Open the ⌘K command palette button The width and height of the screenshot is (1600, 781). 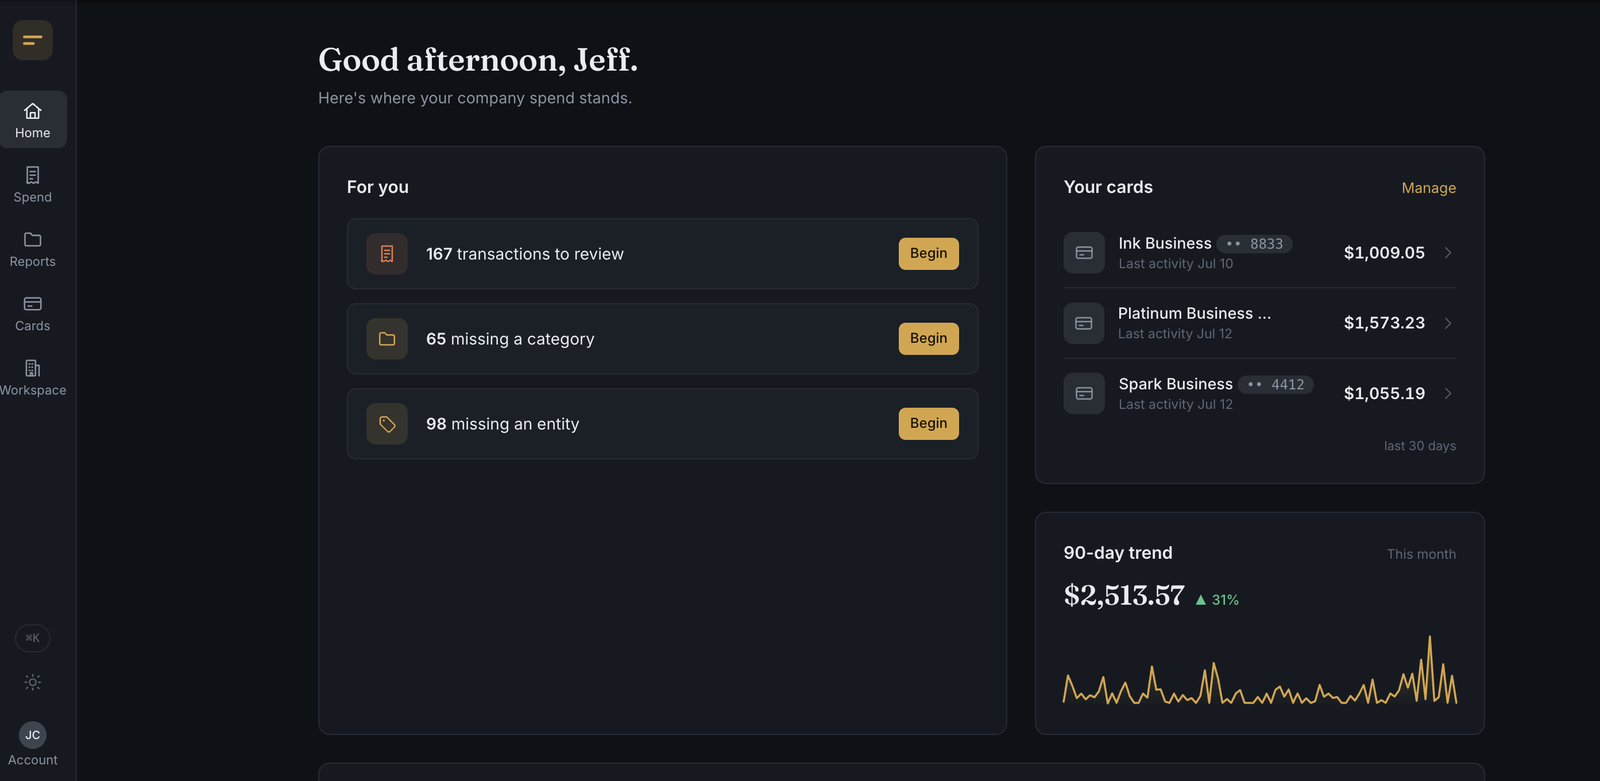coord(33,638)
